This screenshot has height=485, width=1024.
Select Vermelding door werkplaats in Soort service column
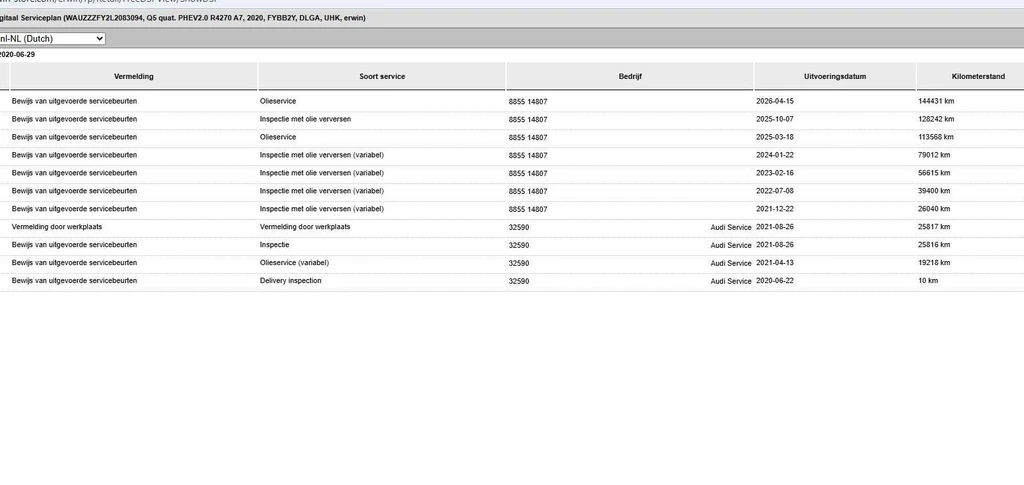(305, 227)
